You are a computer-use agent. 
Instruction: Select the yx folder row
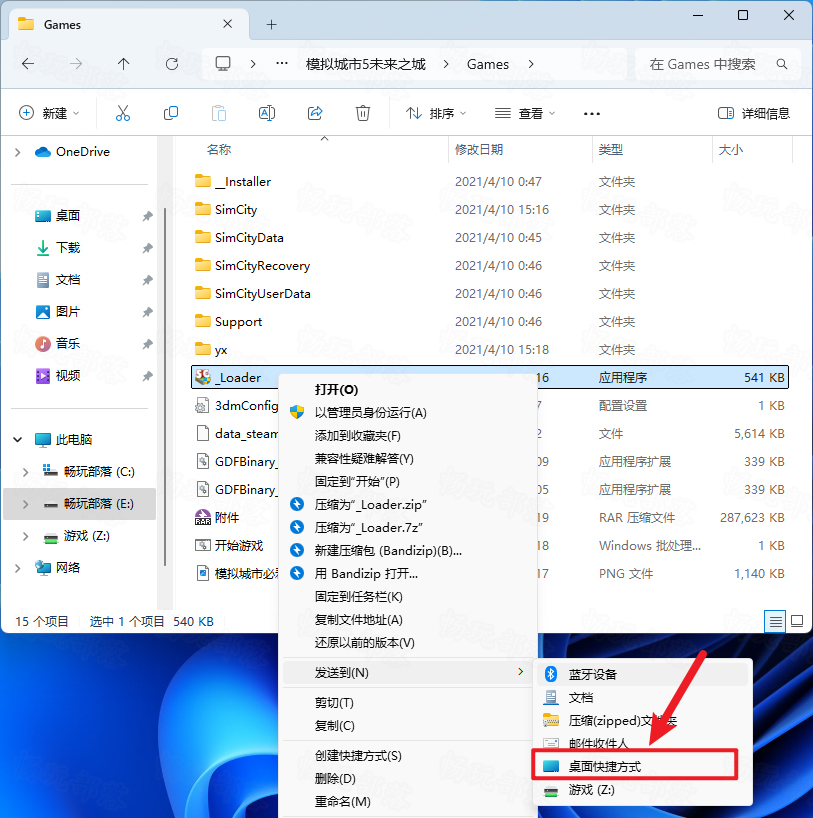pos(489,350)
